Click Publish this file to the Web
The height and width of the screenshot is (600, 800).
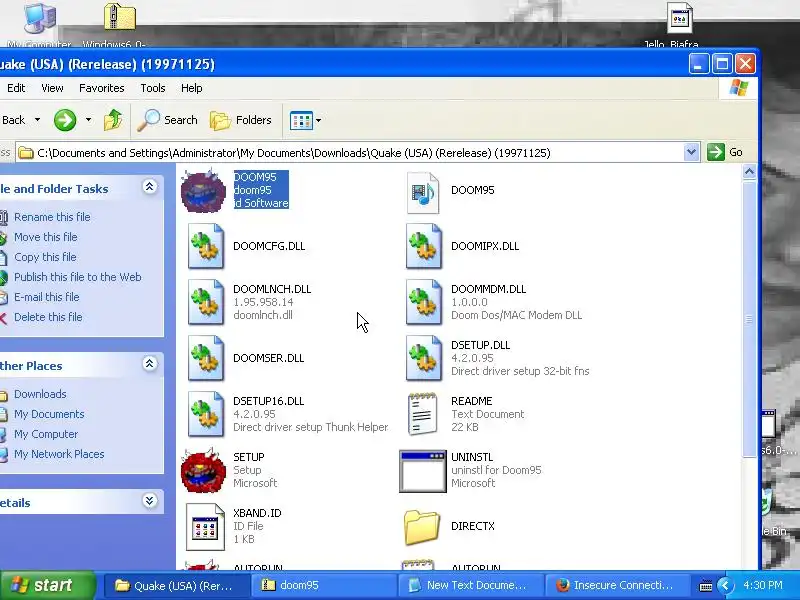pos(78,277)
